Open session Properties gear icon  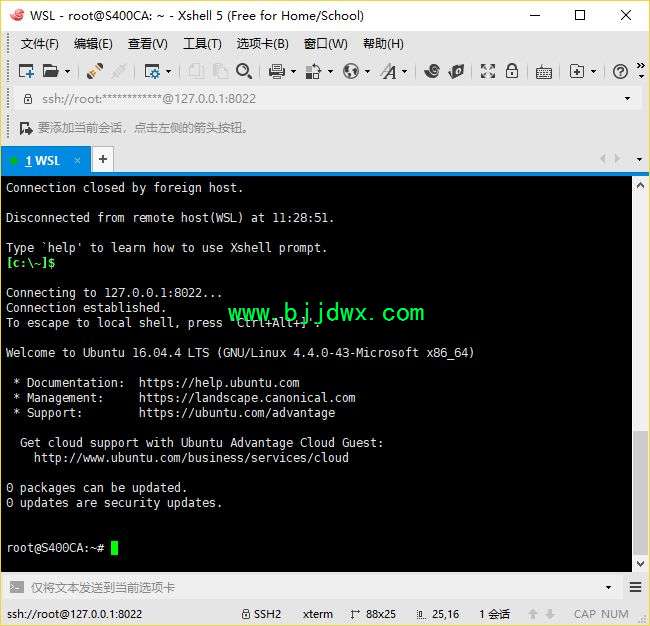pos(152,71)
